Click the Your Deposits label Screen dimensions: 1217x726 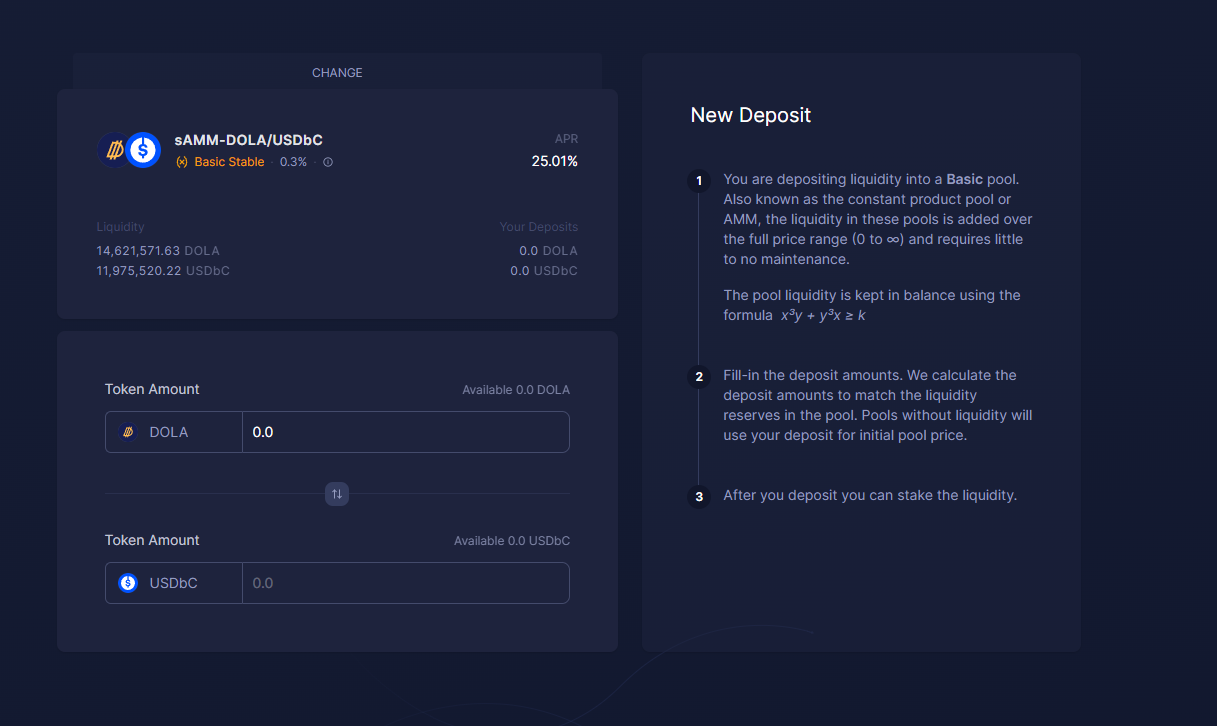[539, 227]
